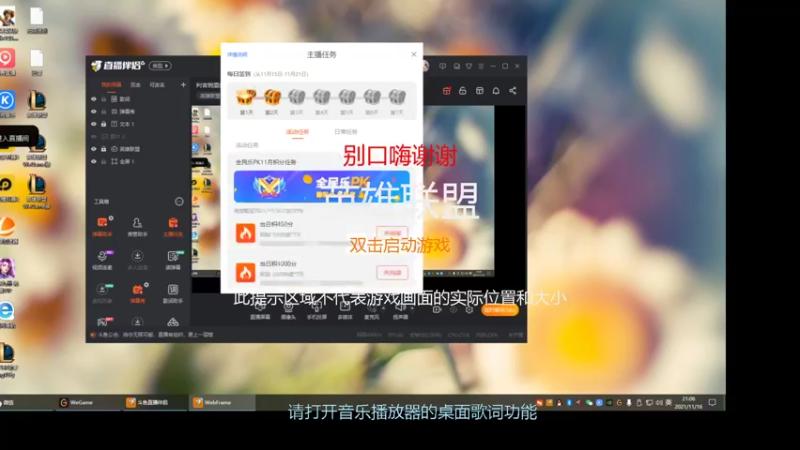Open the Windows notification center icon

click(713, 403)
